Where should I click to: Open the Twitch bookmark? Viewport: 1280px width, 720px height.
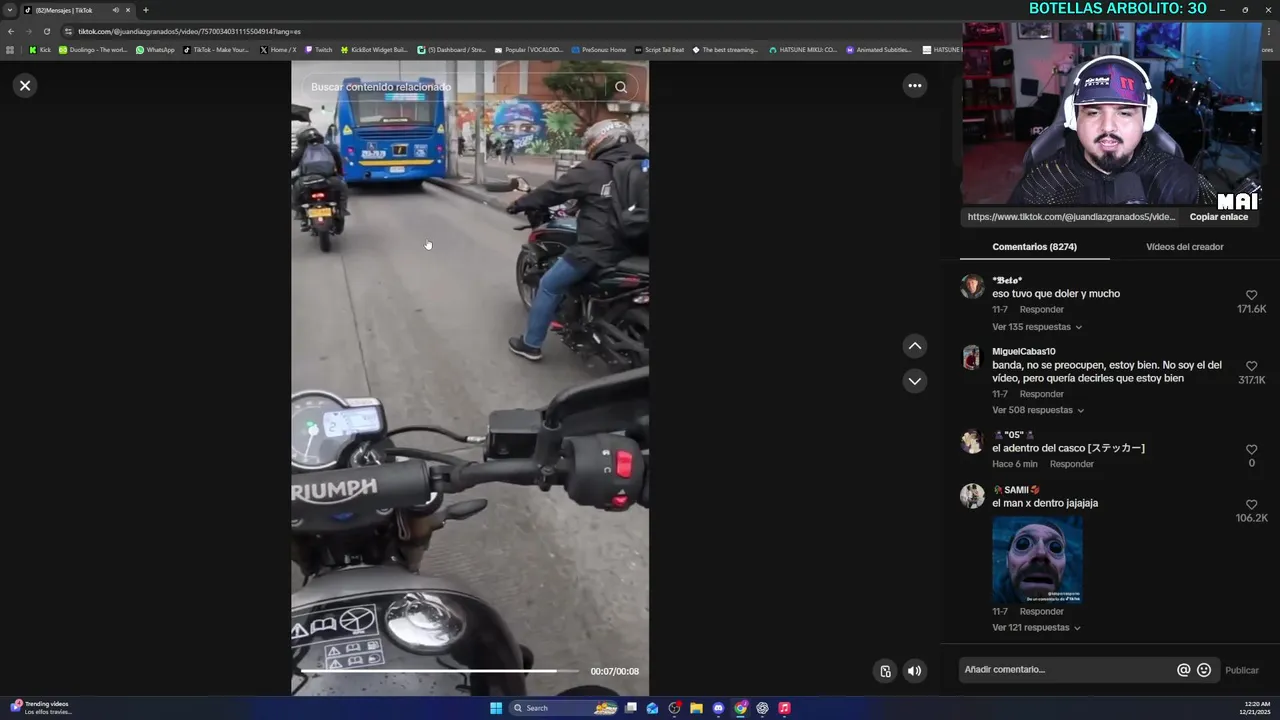(318, 50)
